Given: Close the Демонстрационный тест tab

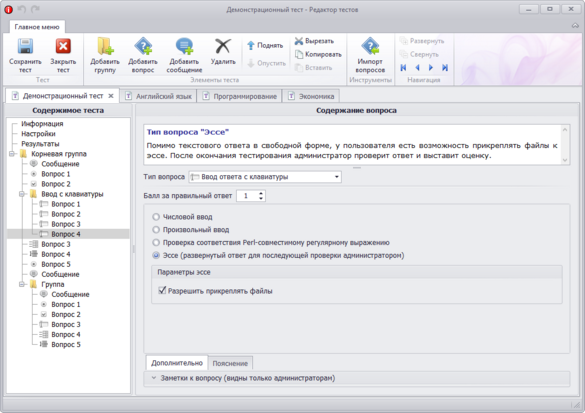Looking at the screenshot, I should coord(111,96).
